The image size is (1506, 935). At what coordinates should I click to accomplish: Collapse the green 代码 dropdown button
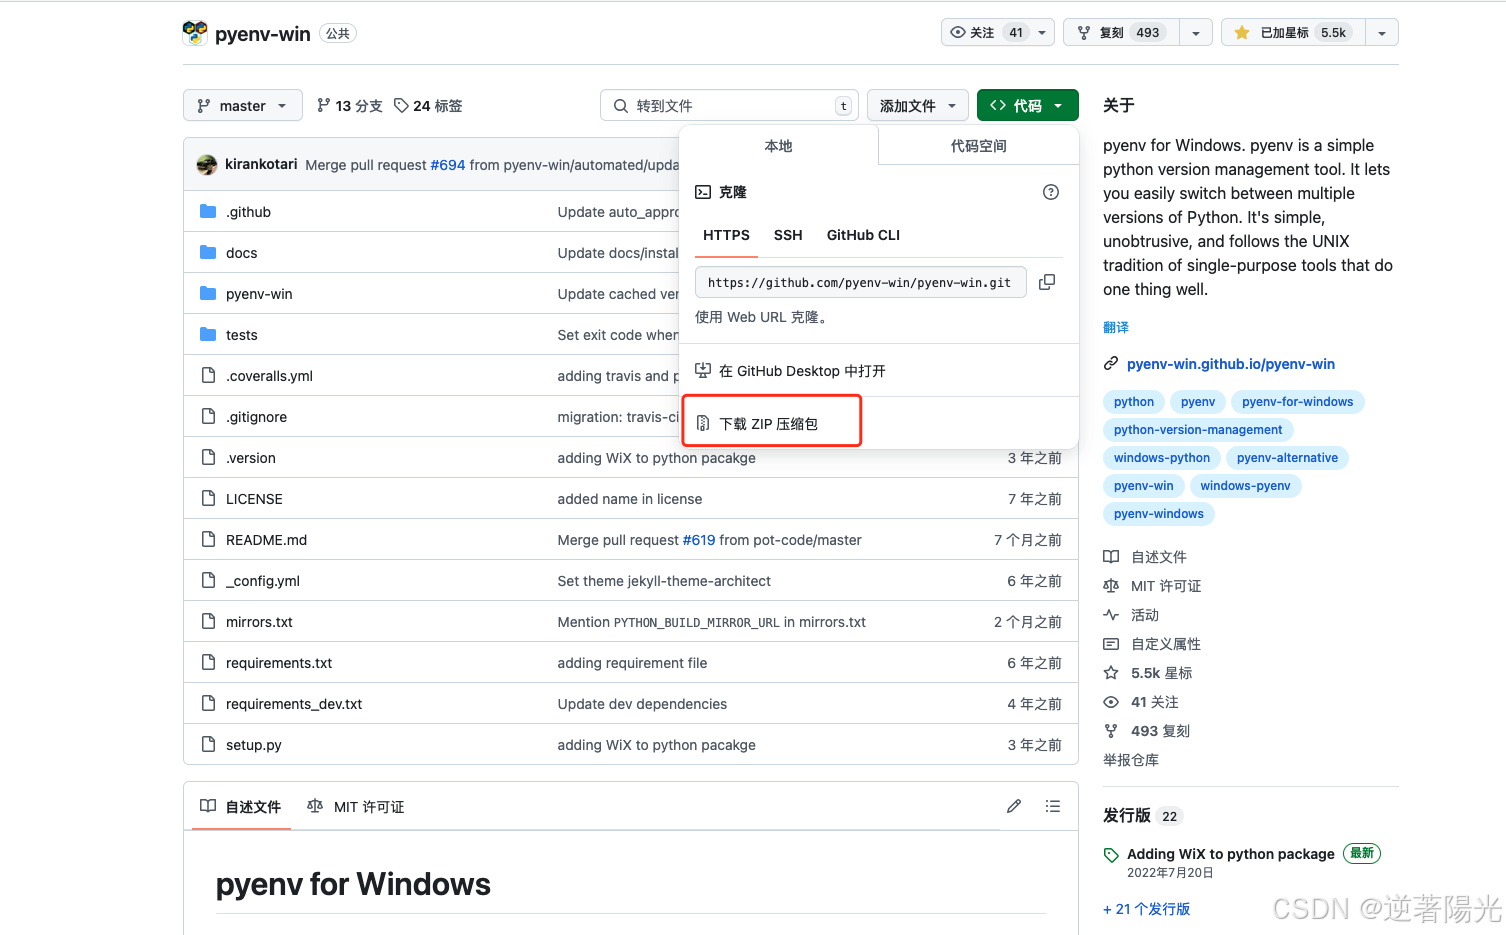pyautogui.click(x=1027, y=105)
